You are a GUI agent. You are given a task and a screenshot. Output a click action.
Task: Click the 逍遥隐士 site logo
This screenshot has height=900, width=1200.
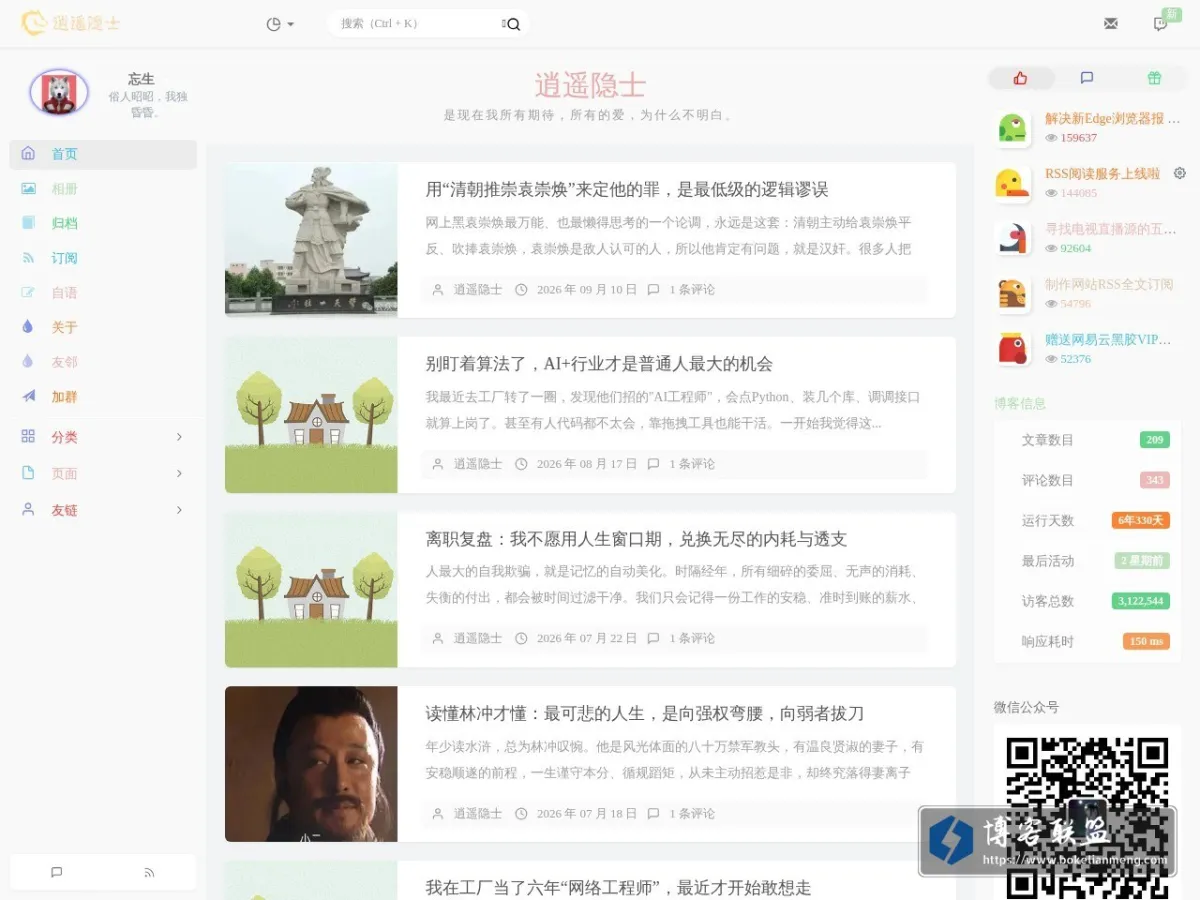71,23
